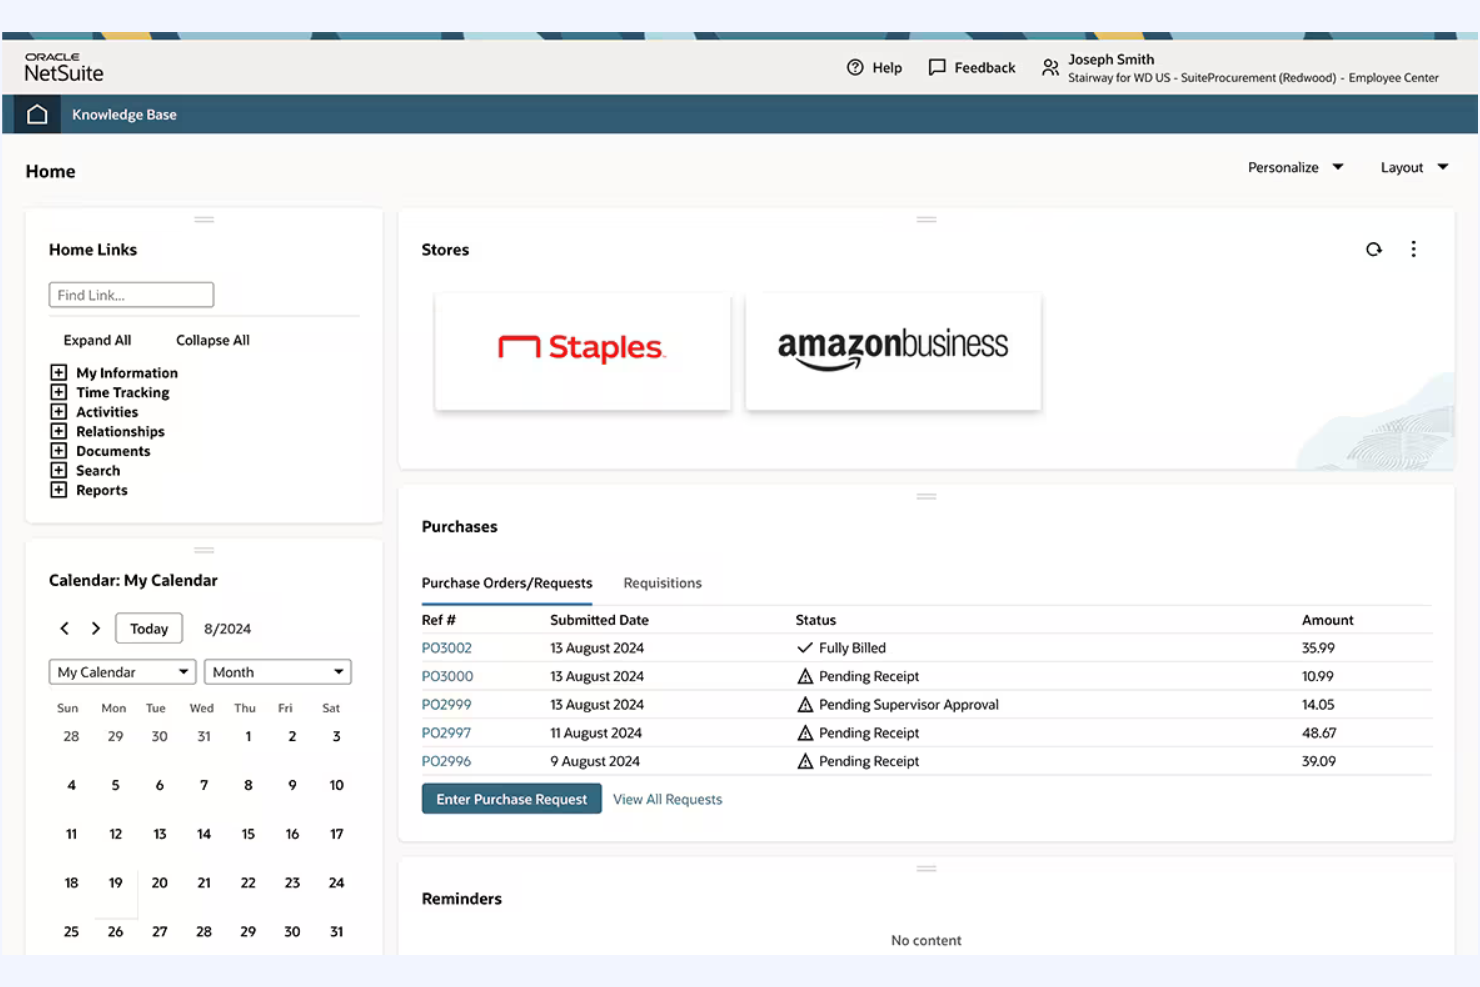Open the Stores three-dot options menu
Screen dimensions: 1480x987
tap(1413, 249)
